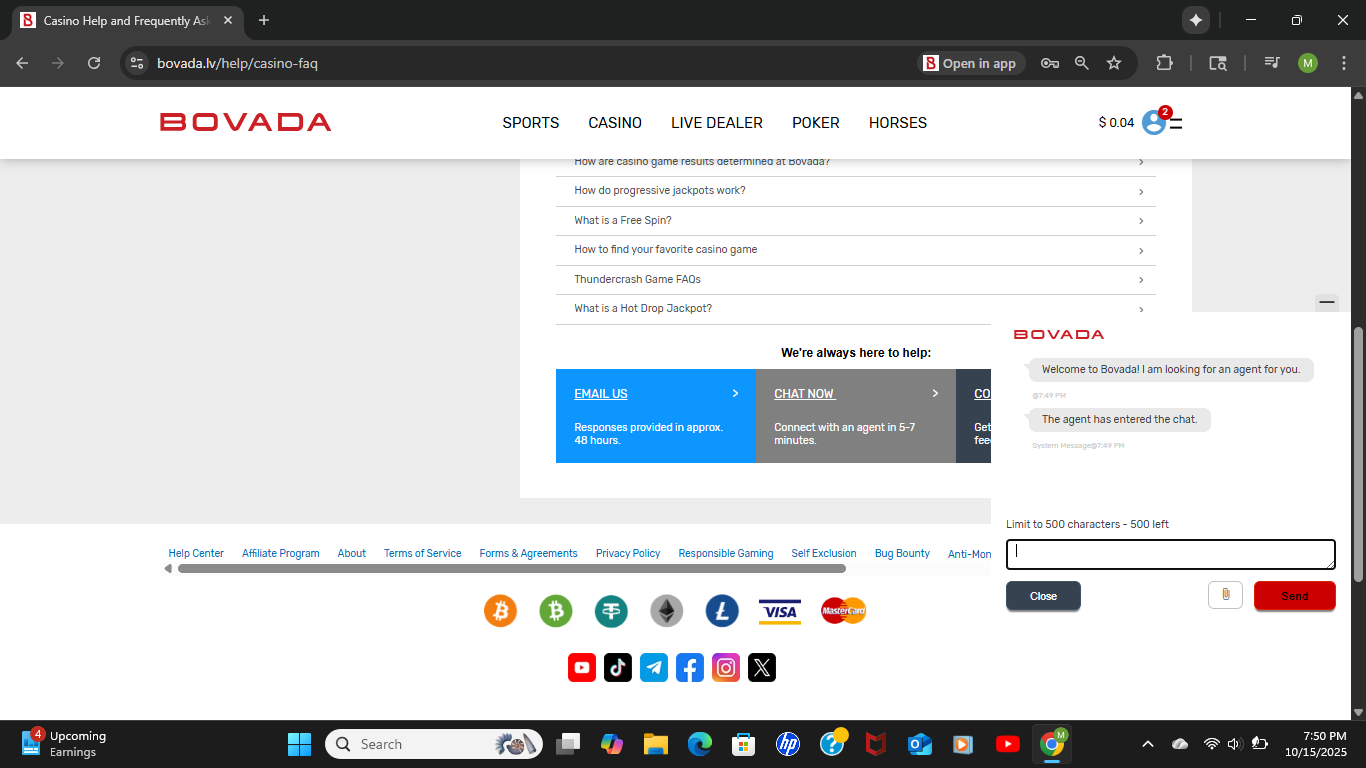This screenshot has height=768, width=1366.
Task: Open Bovada's YouTube social icon
Action: [582, 668]
